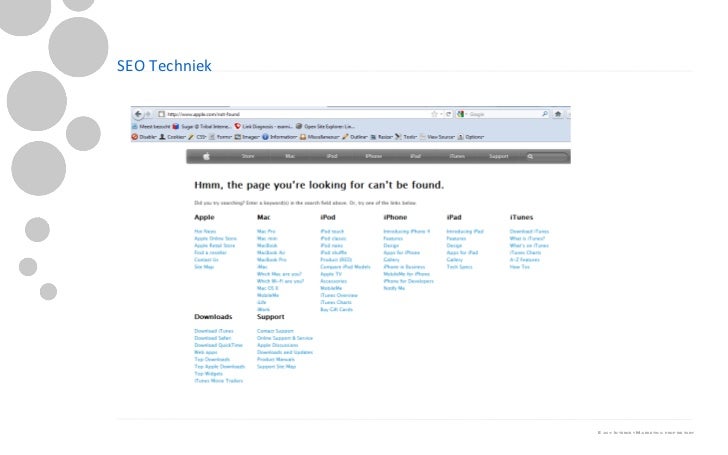
Task: Open the Hot News link
Action: click(x=205, y=231)
